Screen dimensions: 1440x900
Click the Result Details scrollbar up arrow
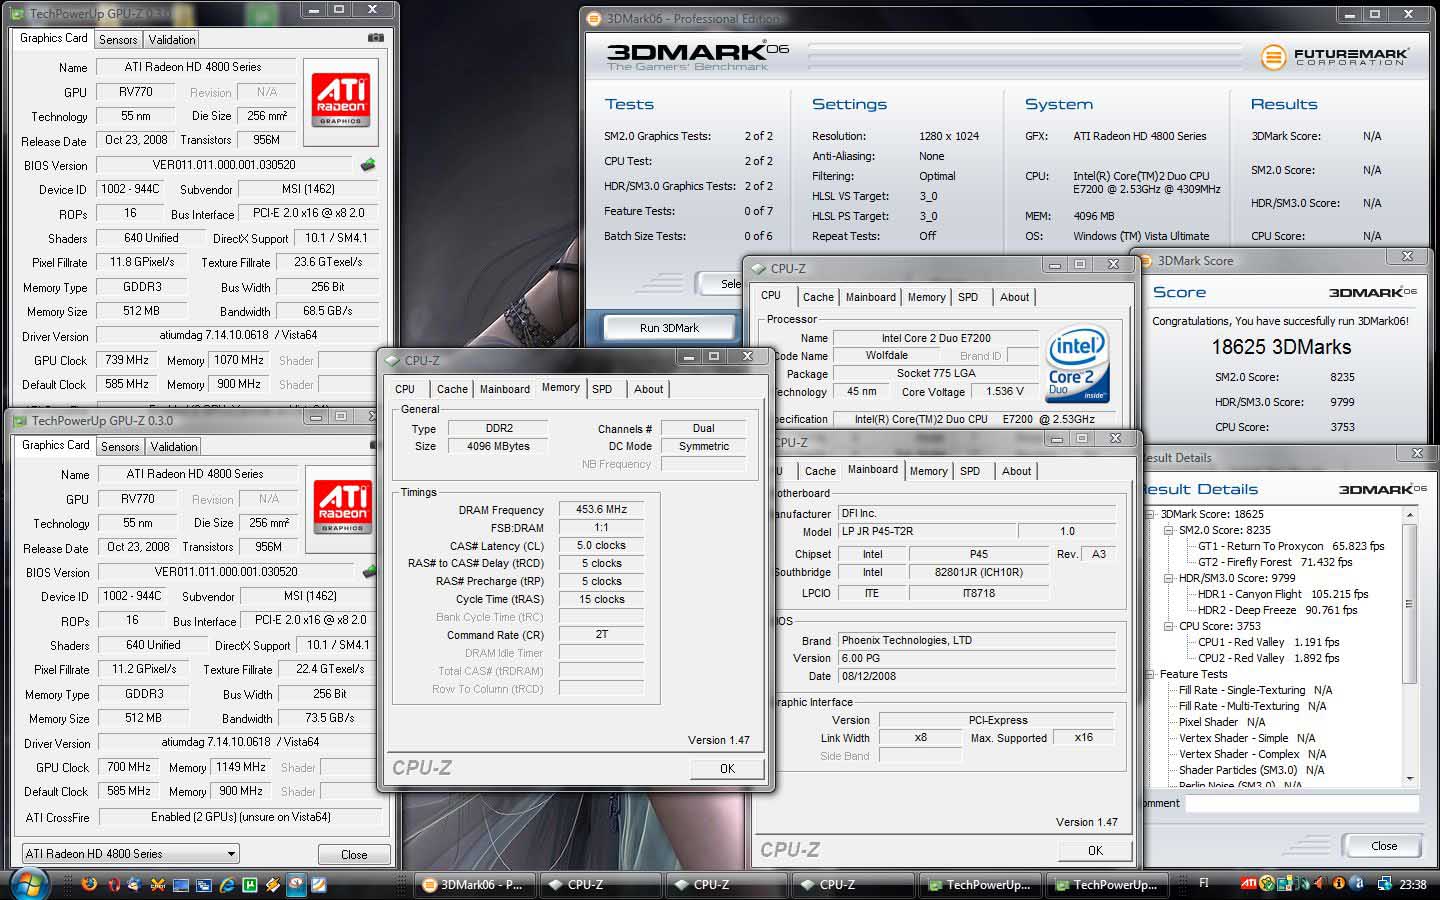[x=1410, y=515]
